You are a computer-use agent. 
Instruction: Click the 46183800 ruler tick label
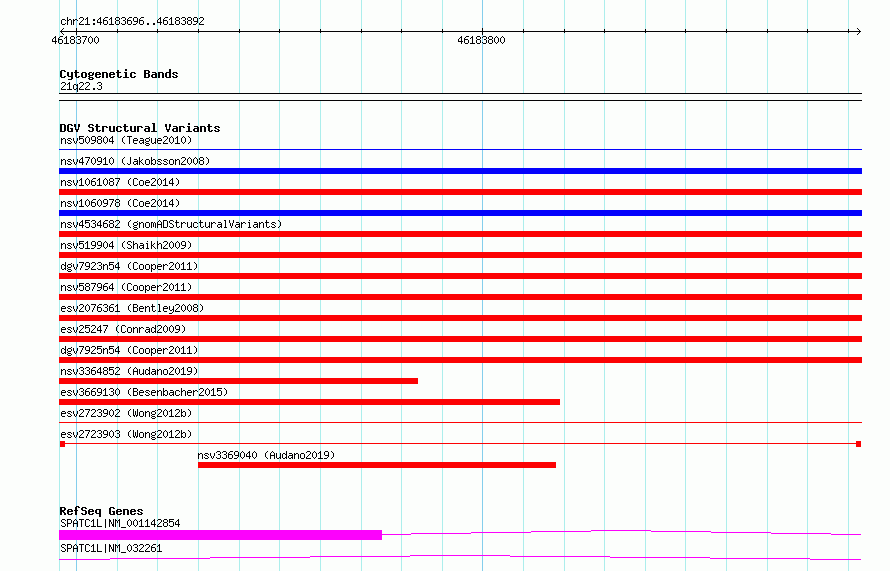pyautogui.click(x=481, y=40)
